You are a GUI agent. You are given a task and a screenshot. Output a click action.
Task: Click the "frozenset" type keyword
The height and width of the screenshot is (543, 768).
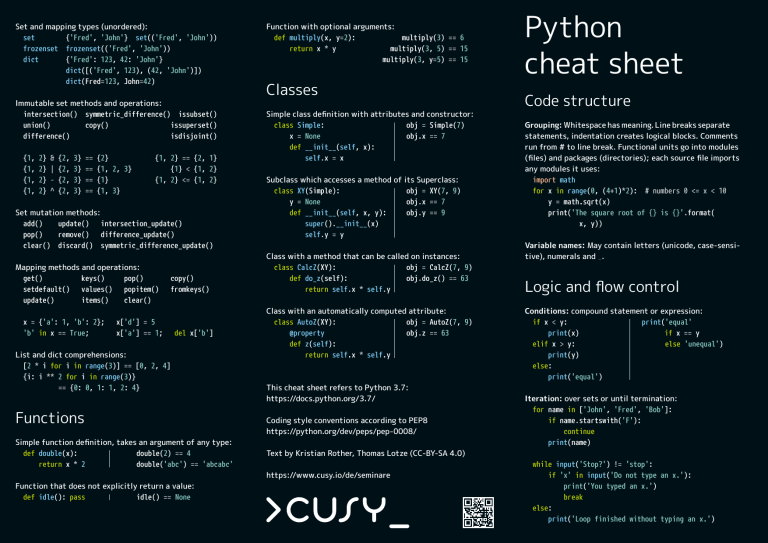(40, 48)
